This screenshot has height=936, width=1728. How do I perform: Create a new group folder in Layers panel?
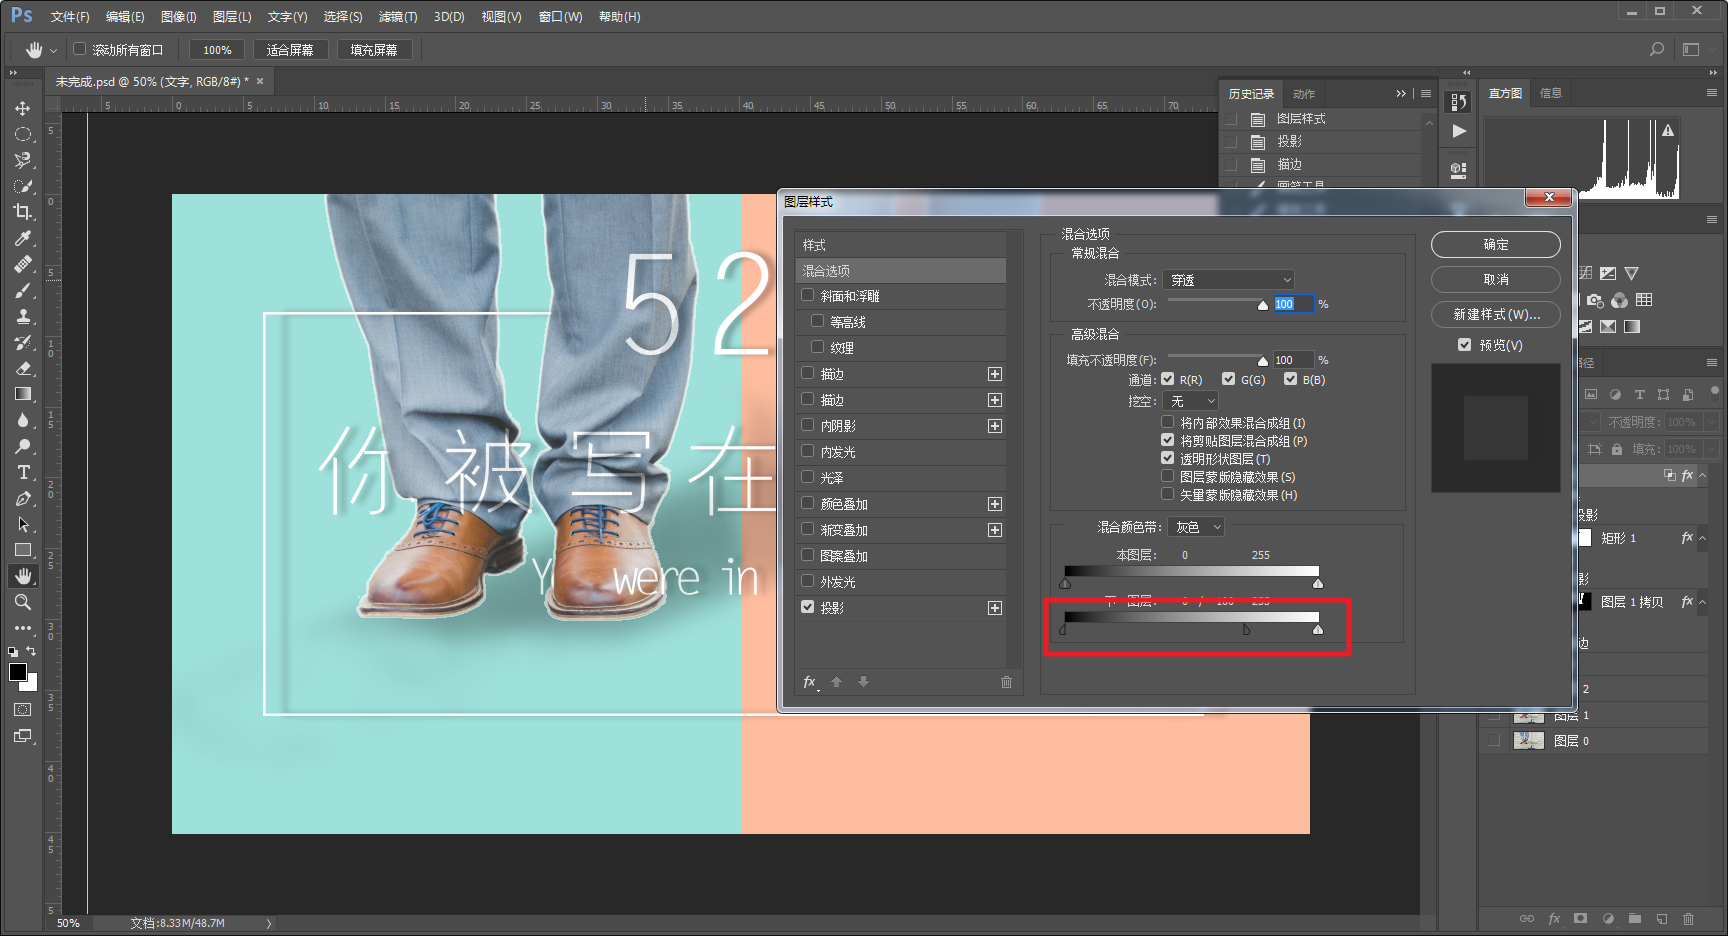[1634, 918]
